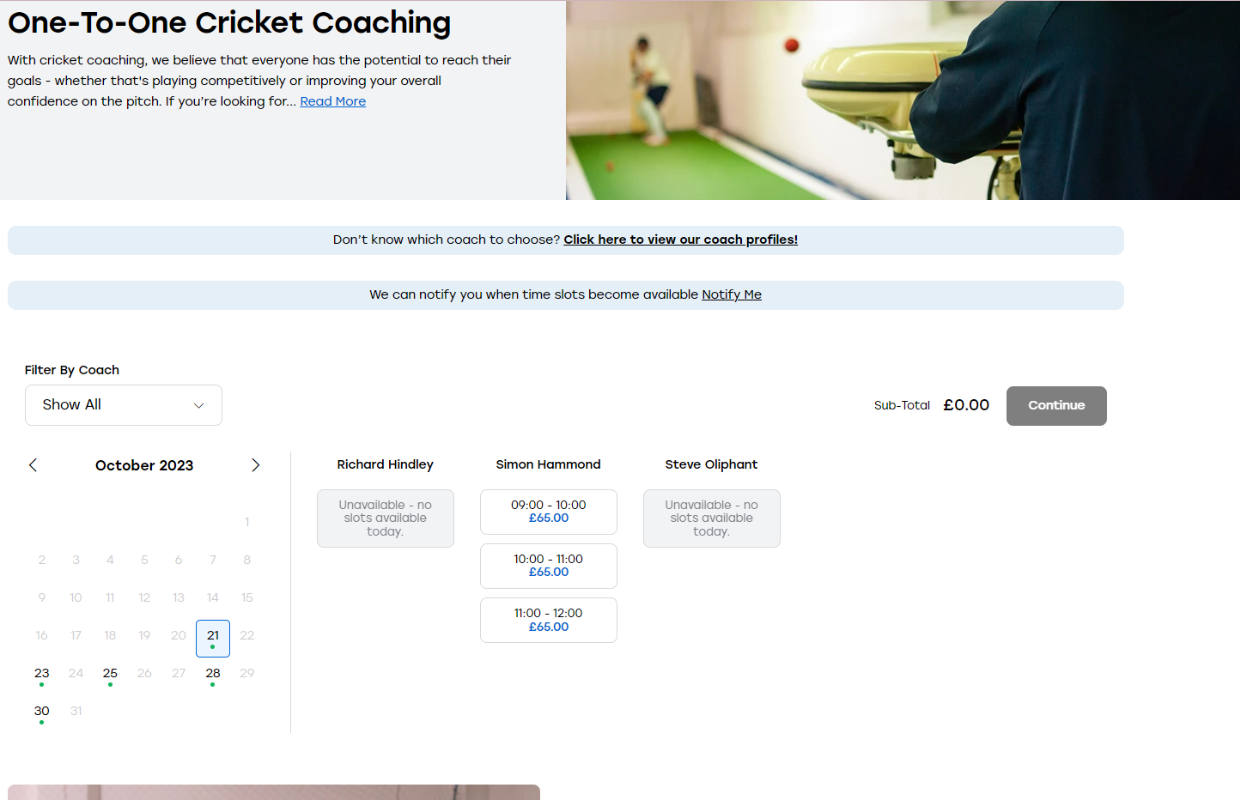Image resolution: width=1240 pixels, height=800 pixels.
Task: Click Richard Hindley's unavailable slot box
Action: pyautogui.click(x=385, y=518)
